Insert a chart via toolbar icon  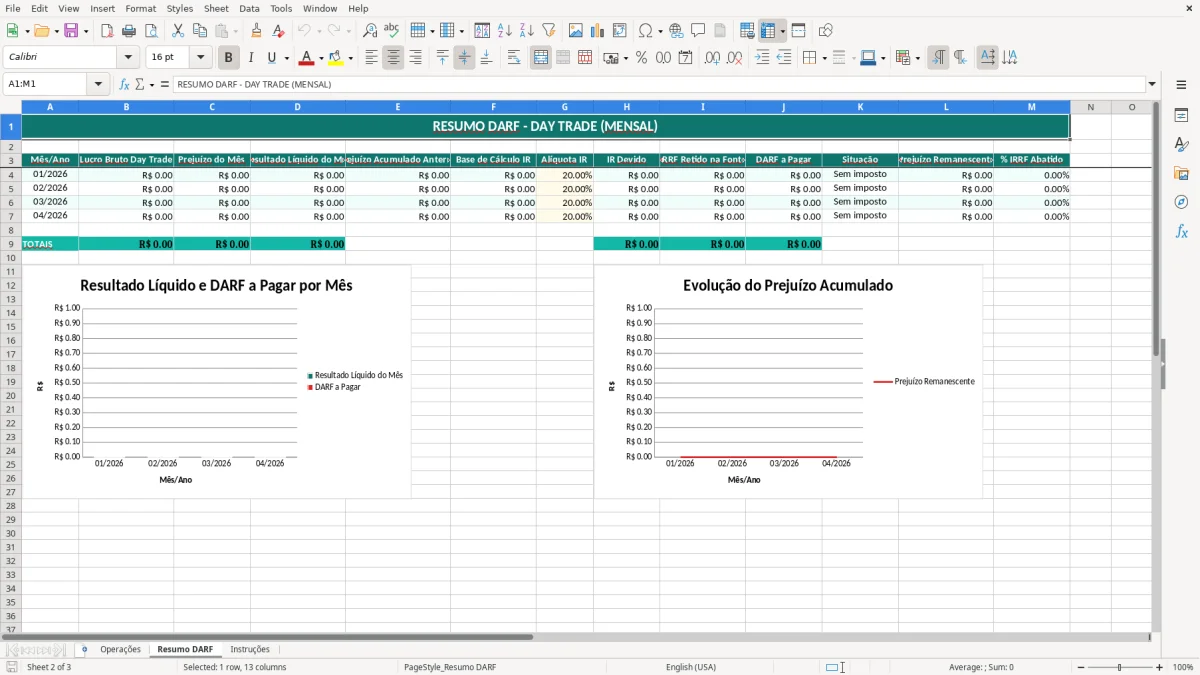click(x=598, y=31)
